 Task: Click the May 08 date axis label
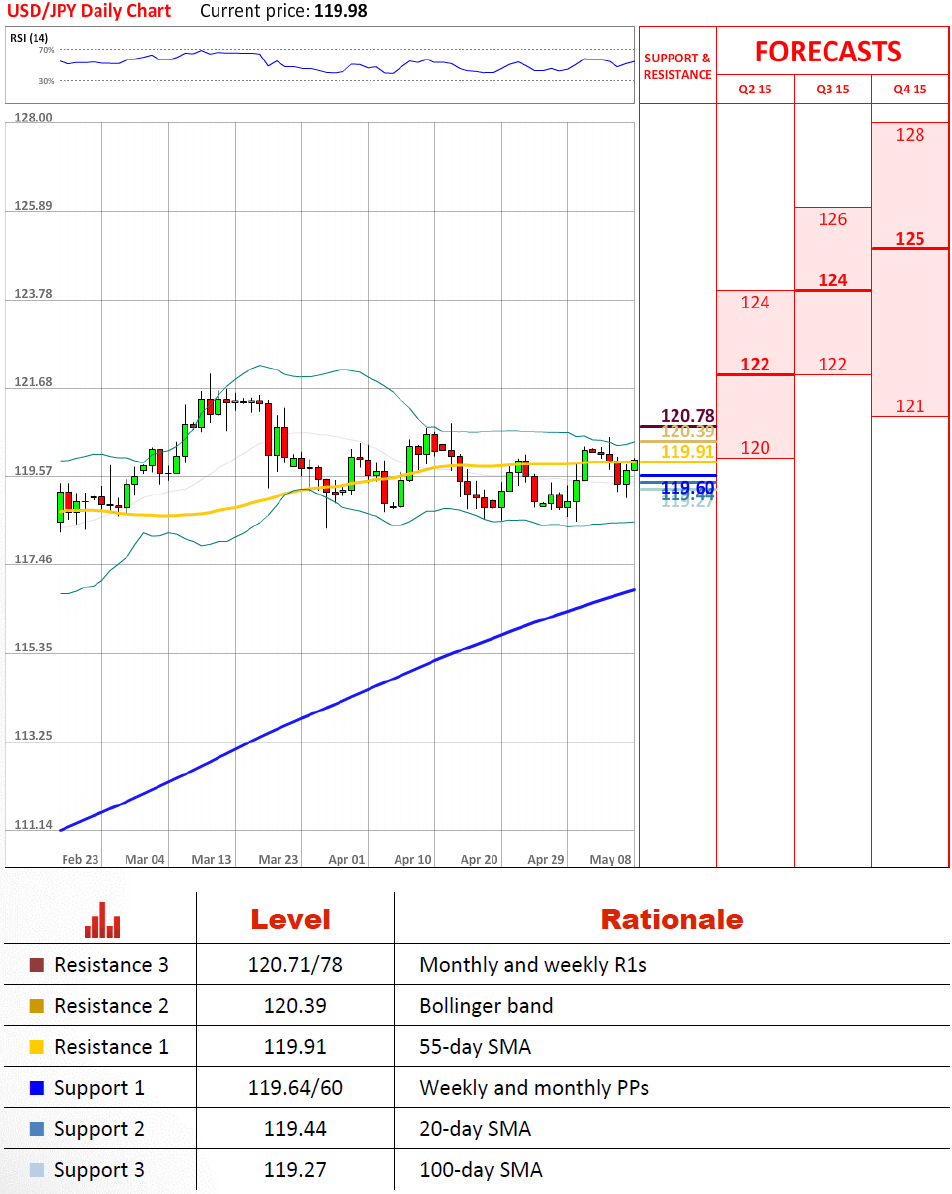pyautogui.click(x=610, y=860)
